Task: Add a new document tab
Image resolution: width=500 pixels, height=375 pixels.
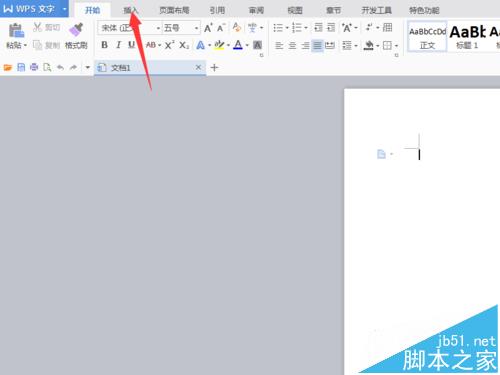Action: 214,68
